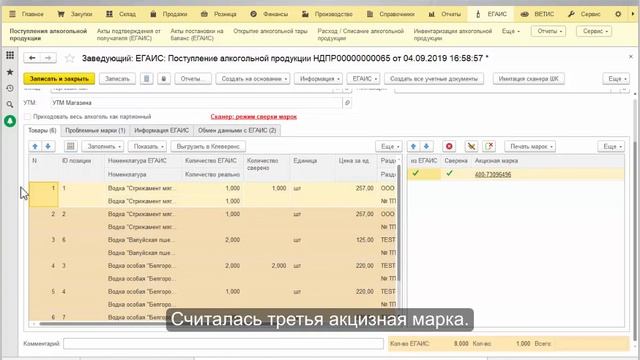Open Печать марок dropdown
This screenshot has width=640, height=360.
530,146
